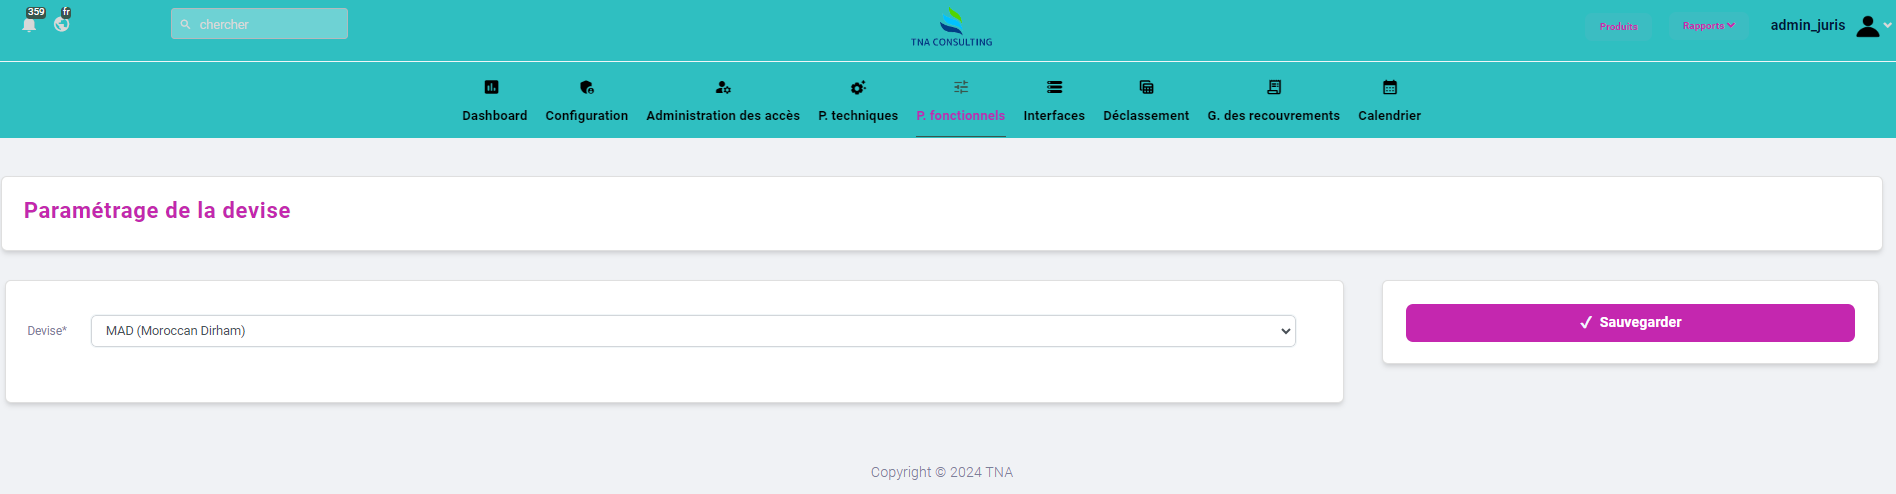Screen dimensions: 1896x494
Task: Click the Calendrier calendar icon
Action: [x=1389, y=87]
